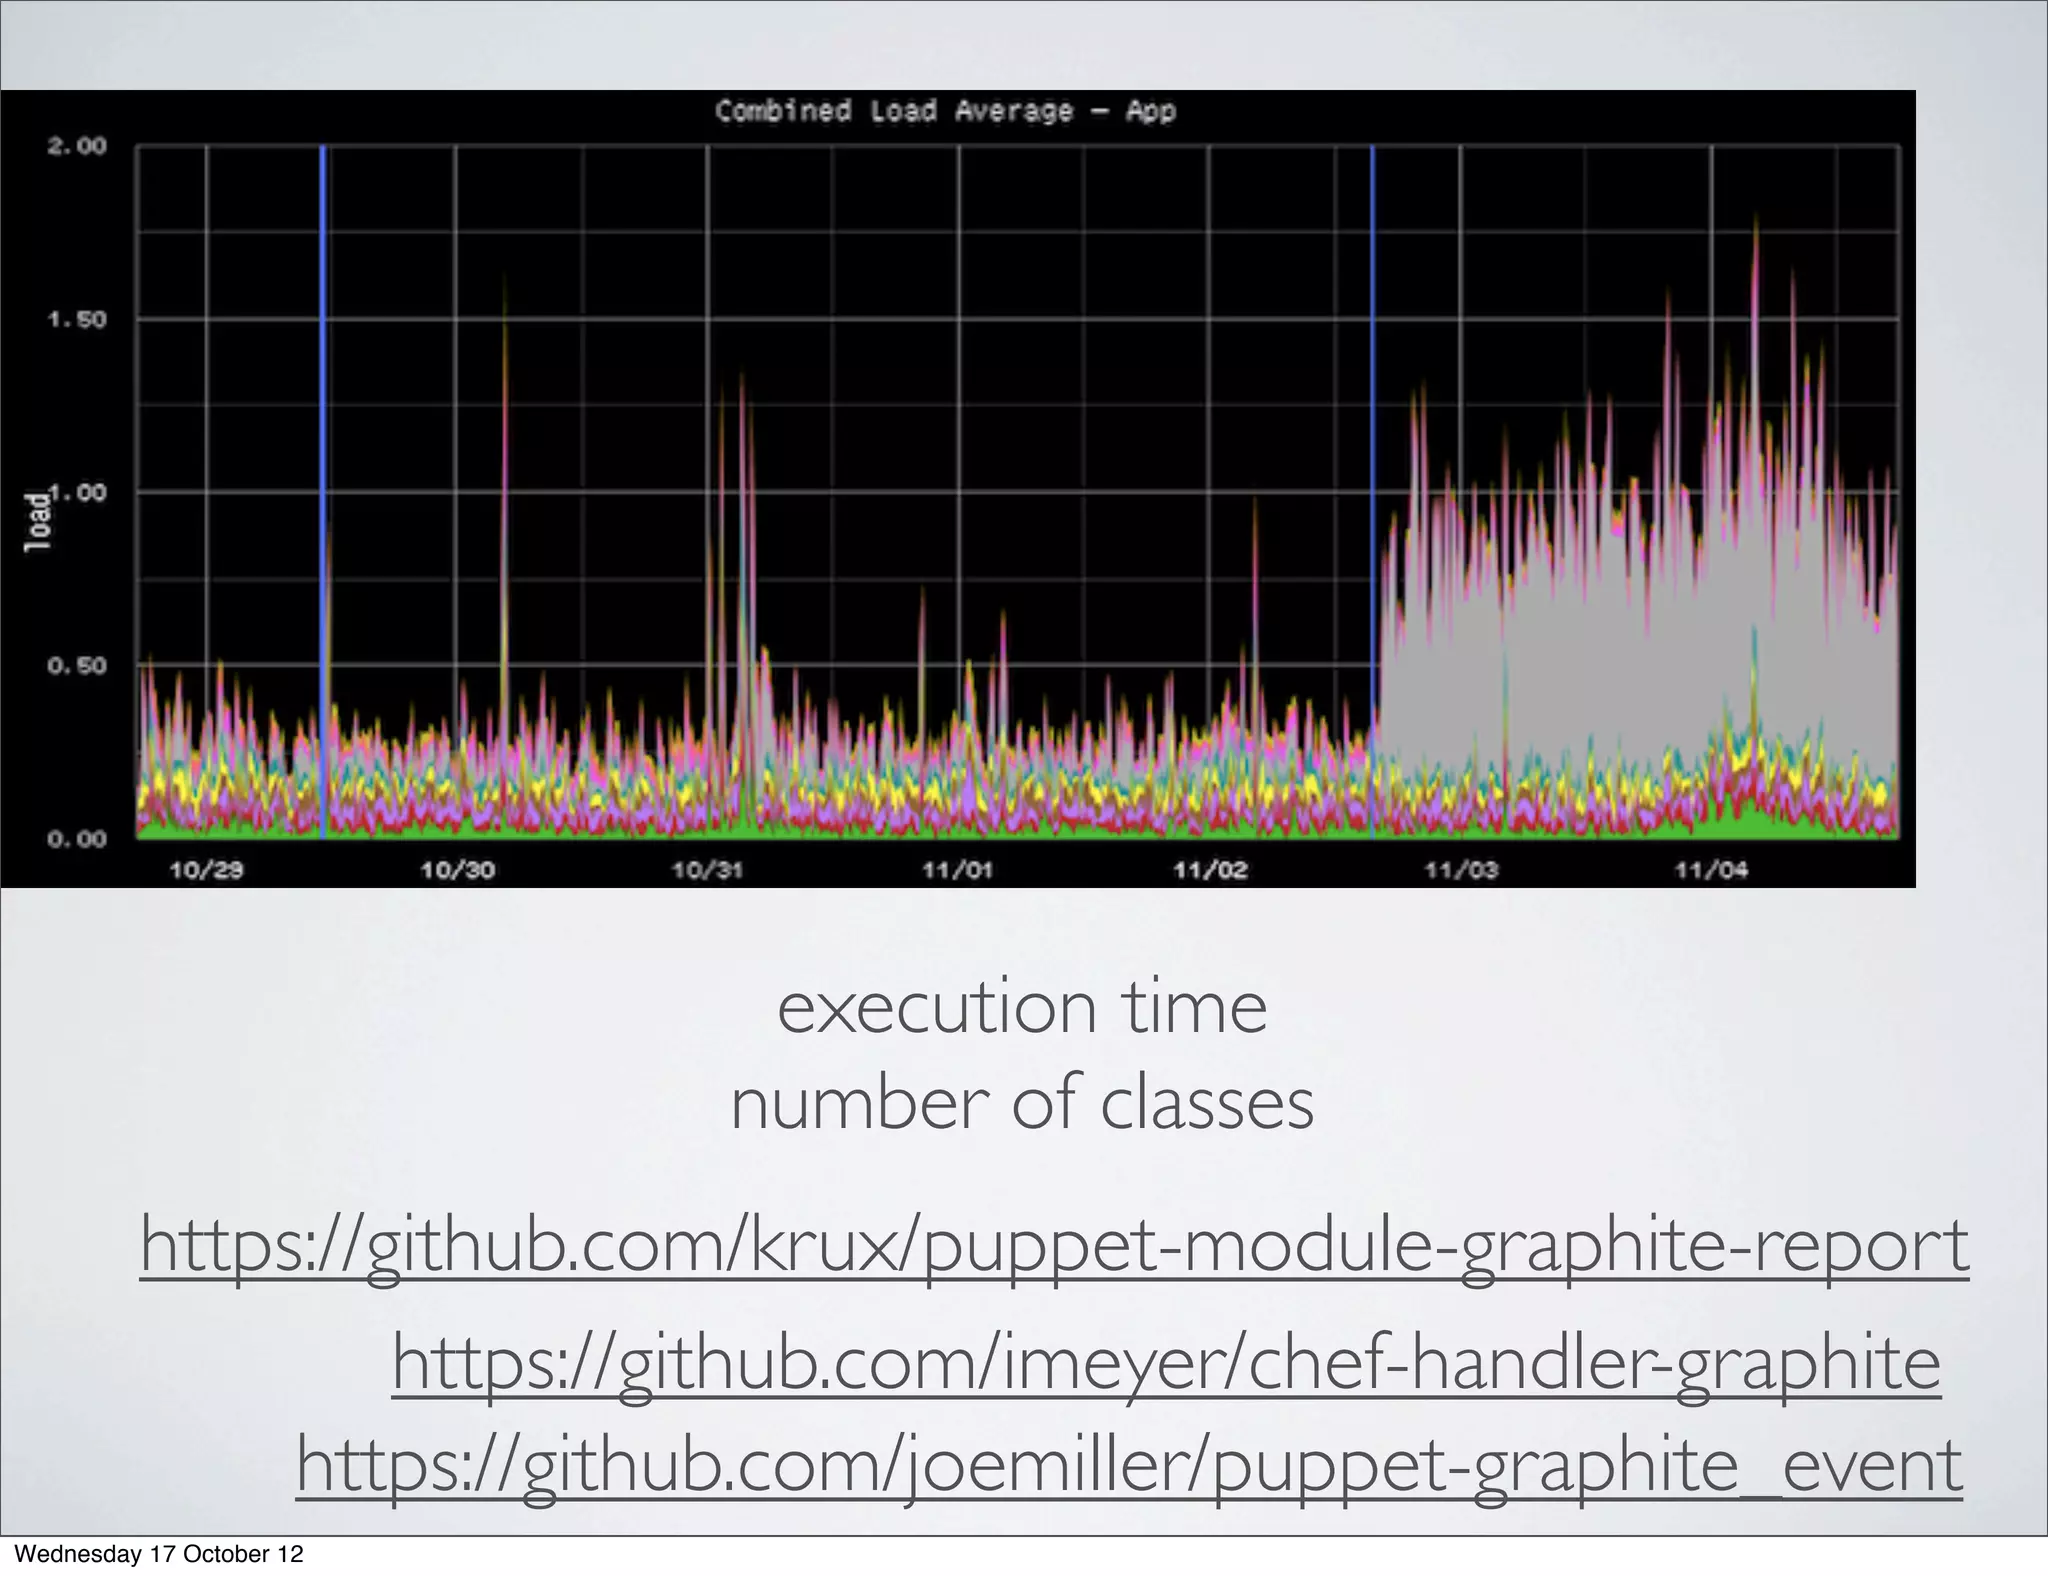Click the 11/03 x-axis date label
This screenshot has width=2048, height=1576.
(x=1460, y=869)
